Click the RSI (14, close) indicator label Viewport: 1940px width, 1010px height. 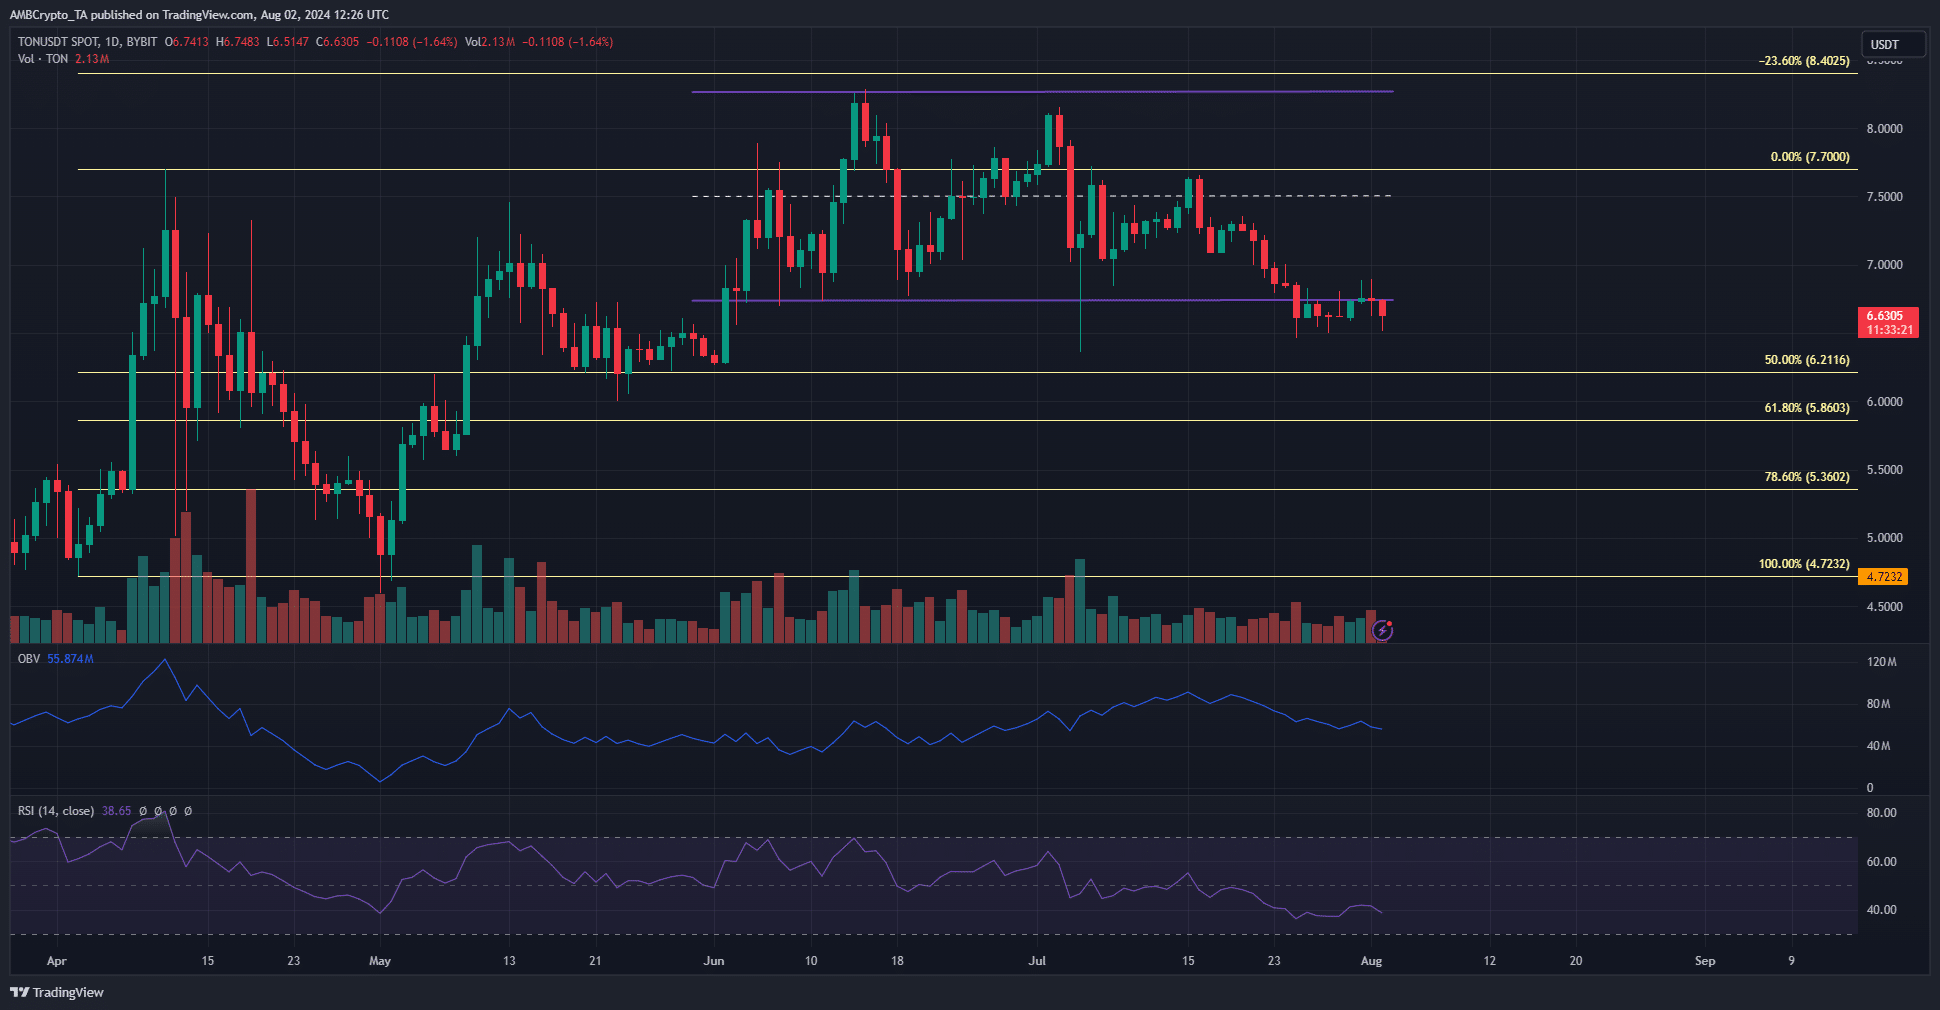[x=56, y=811]
